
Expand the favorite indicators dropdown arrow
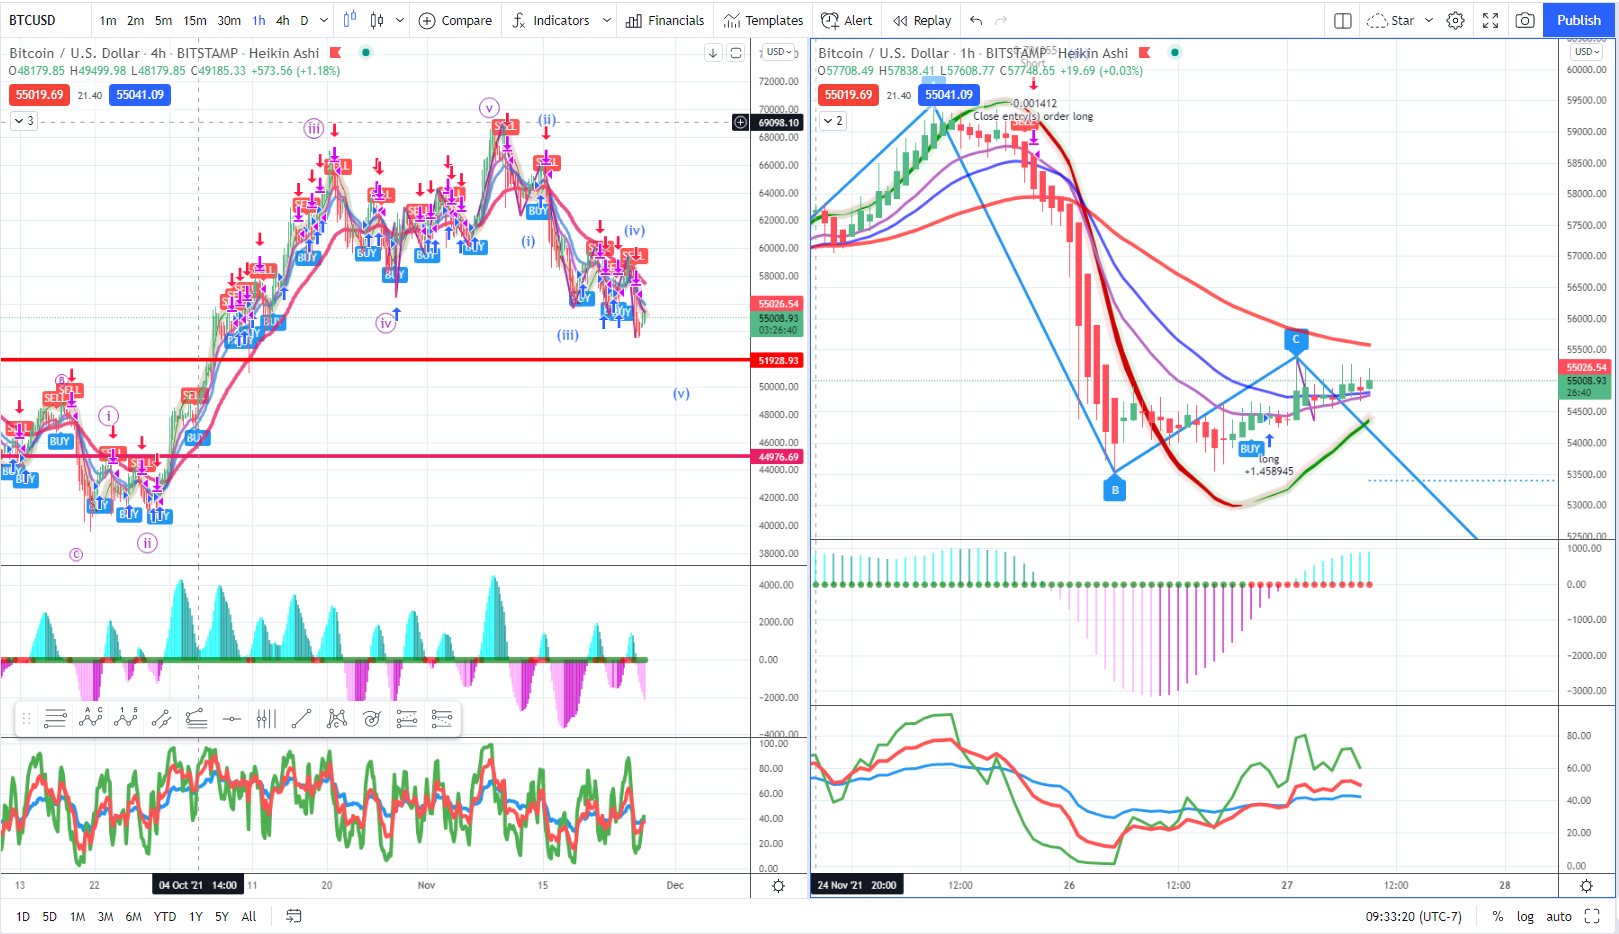(606, 20)
